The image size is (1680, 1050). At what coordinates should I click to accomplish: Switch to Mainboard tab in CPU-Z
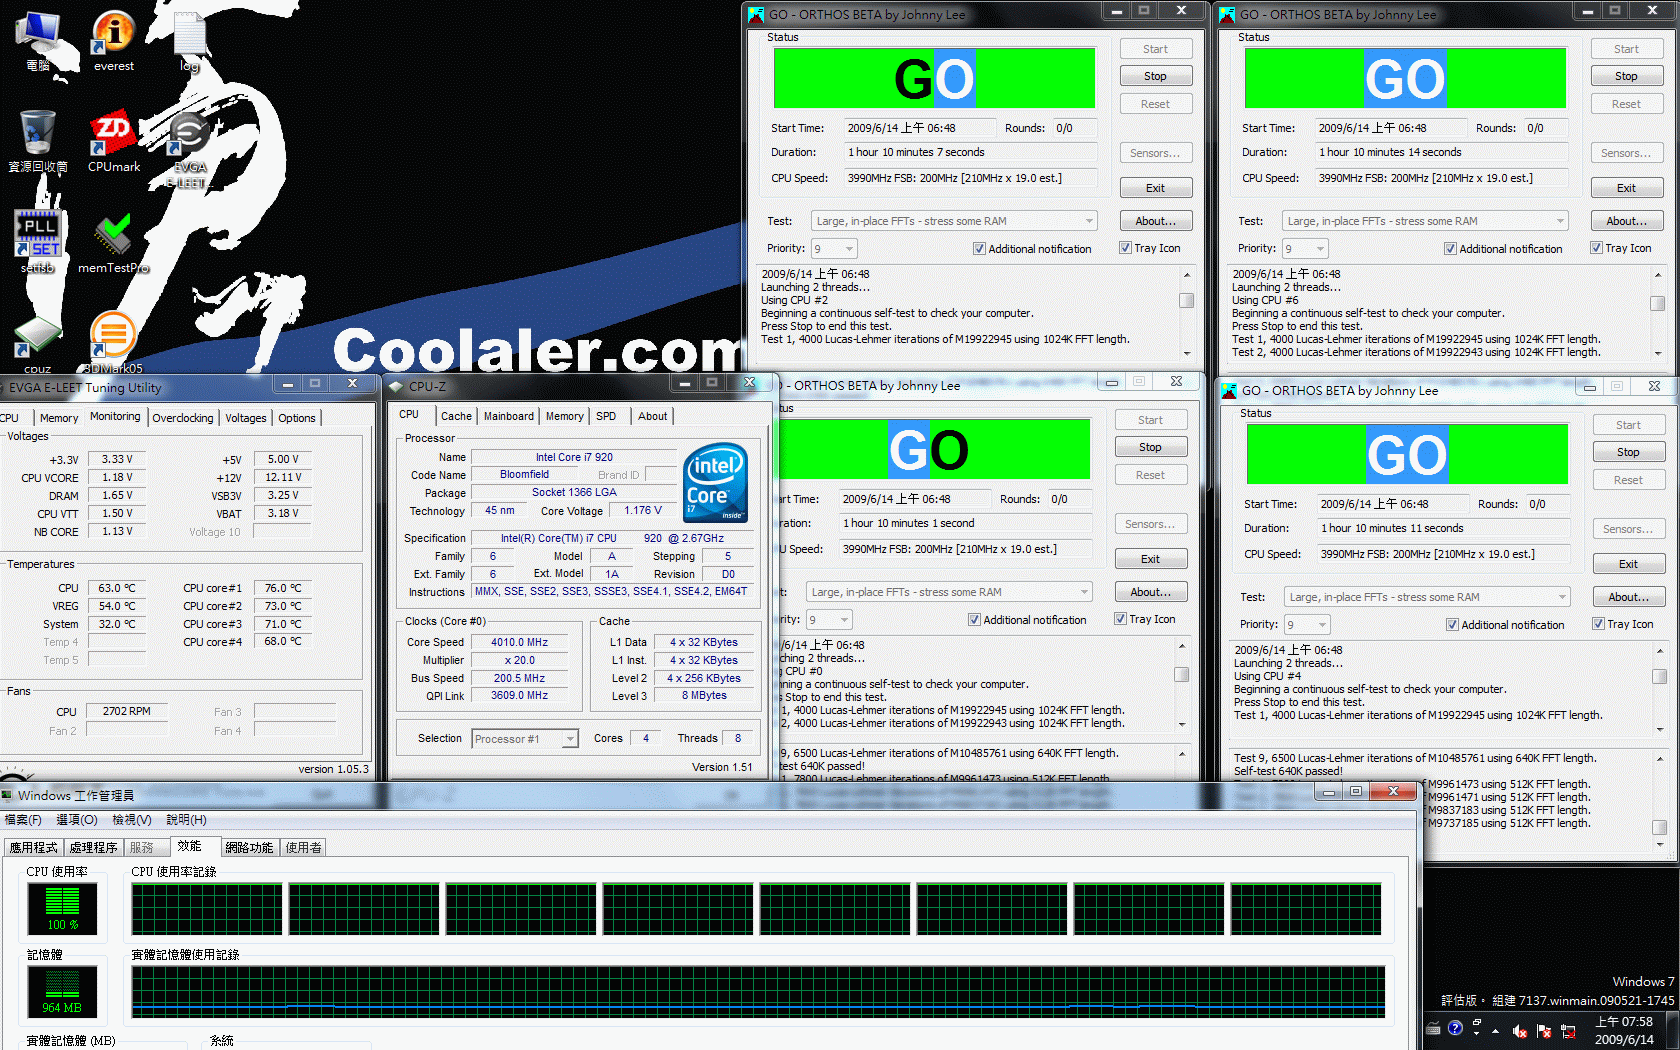click(509, 416)
